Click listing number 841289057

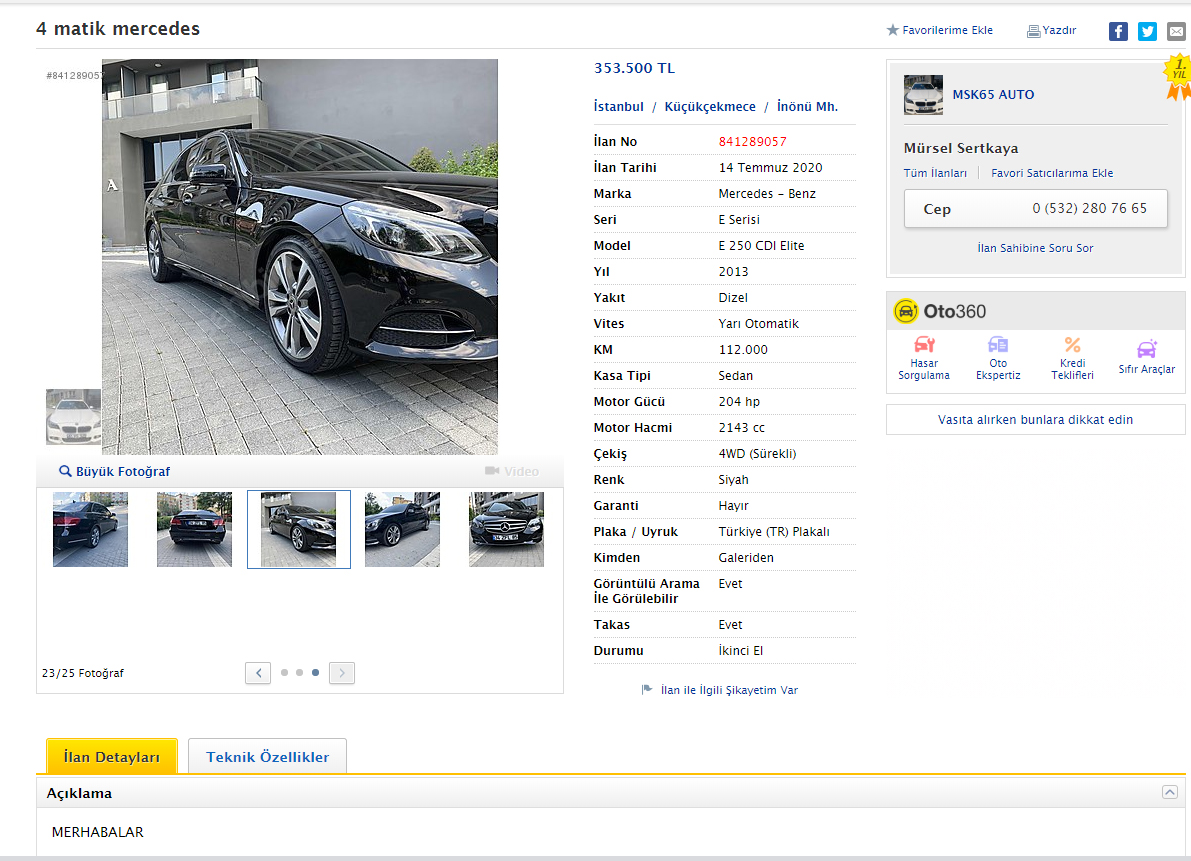753,142
